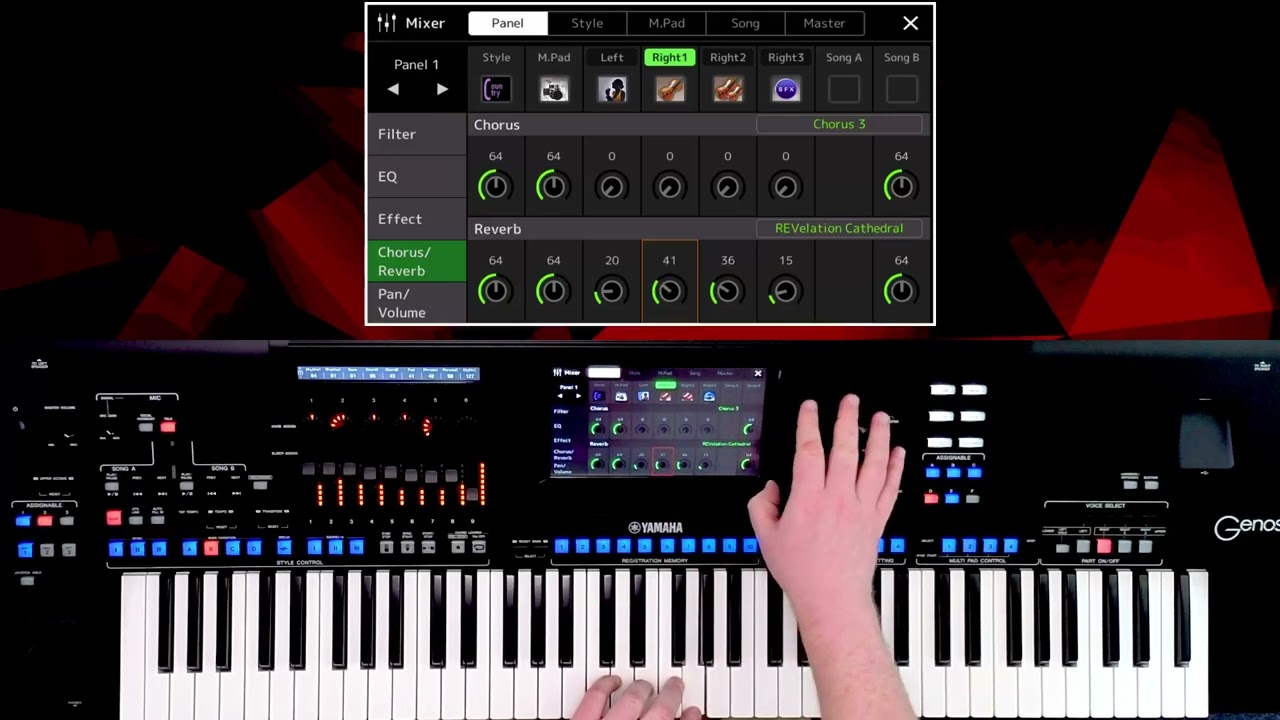
Task: Click the reverb value 20
Action: pos(612,260)
